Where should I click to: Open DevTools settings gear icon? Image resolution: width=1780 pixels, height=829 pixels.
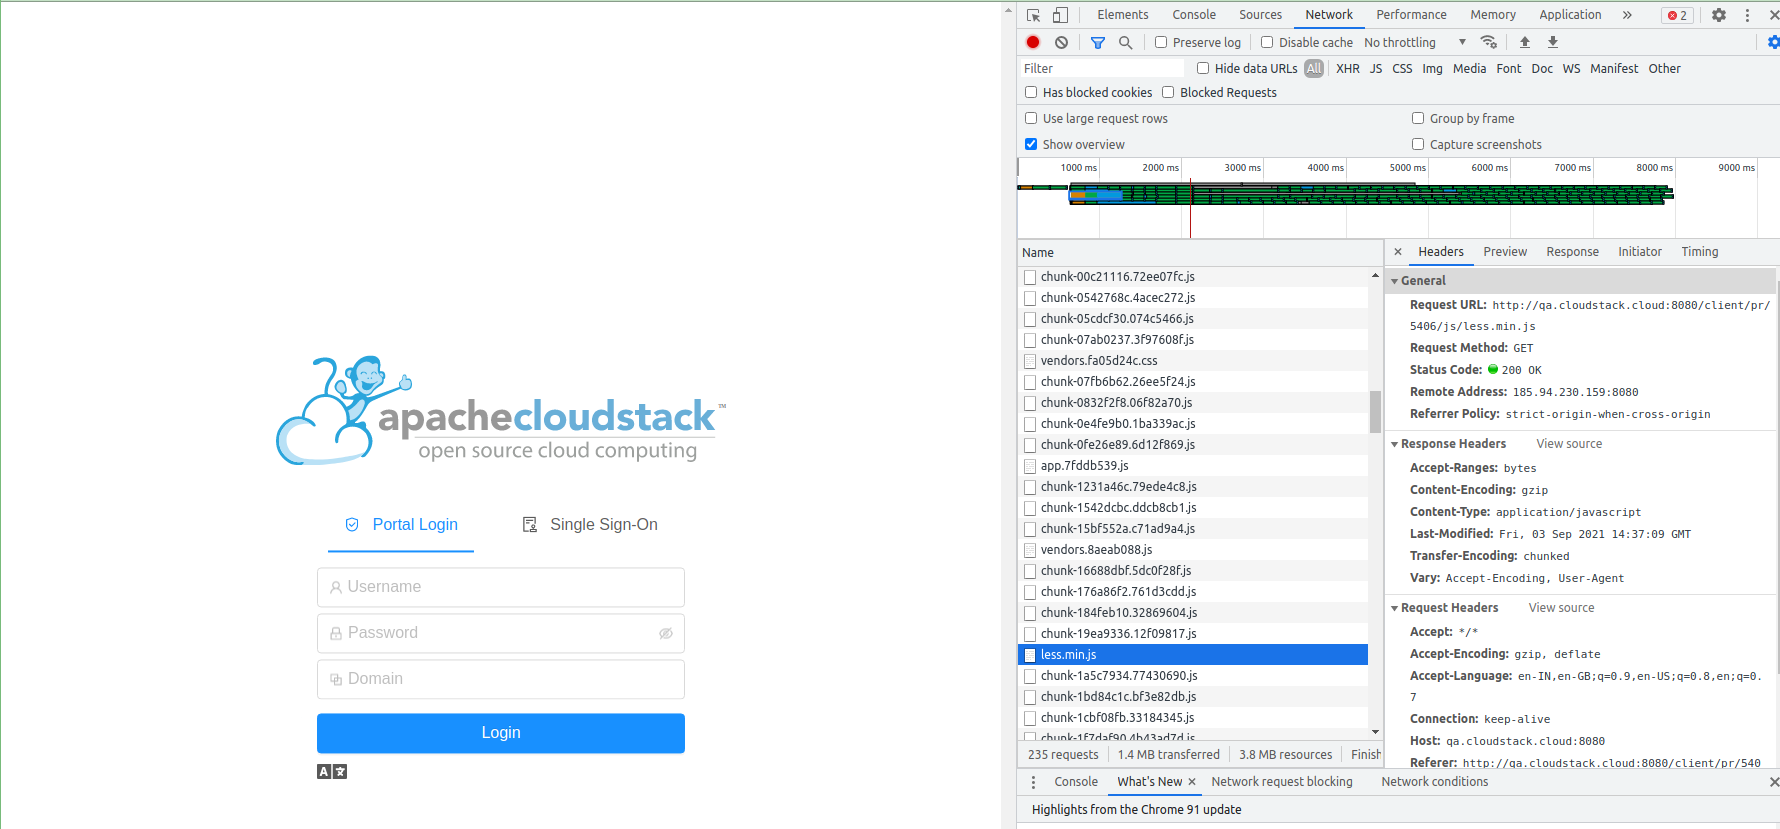click(x=1719, y=15)
